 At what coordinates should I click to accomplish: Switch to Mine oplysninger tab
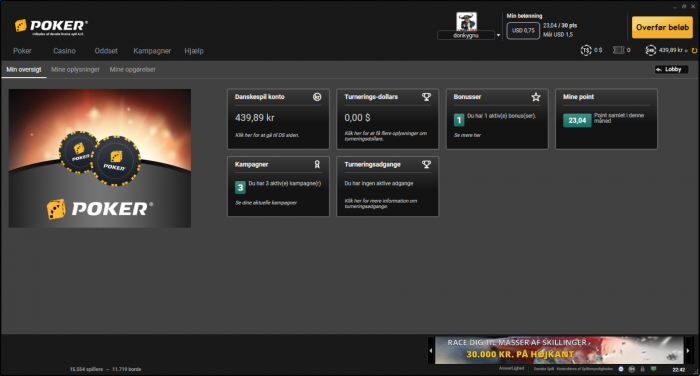click(75, 70)
